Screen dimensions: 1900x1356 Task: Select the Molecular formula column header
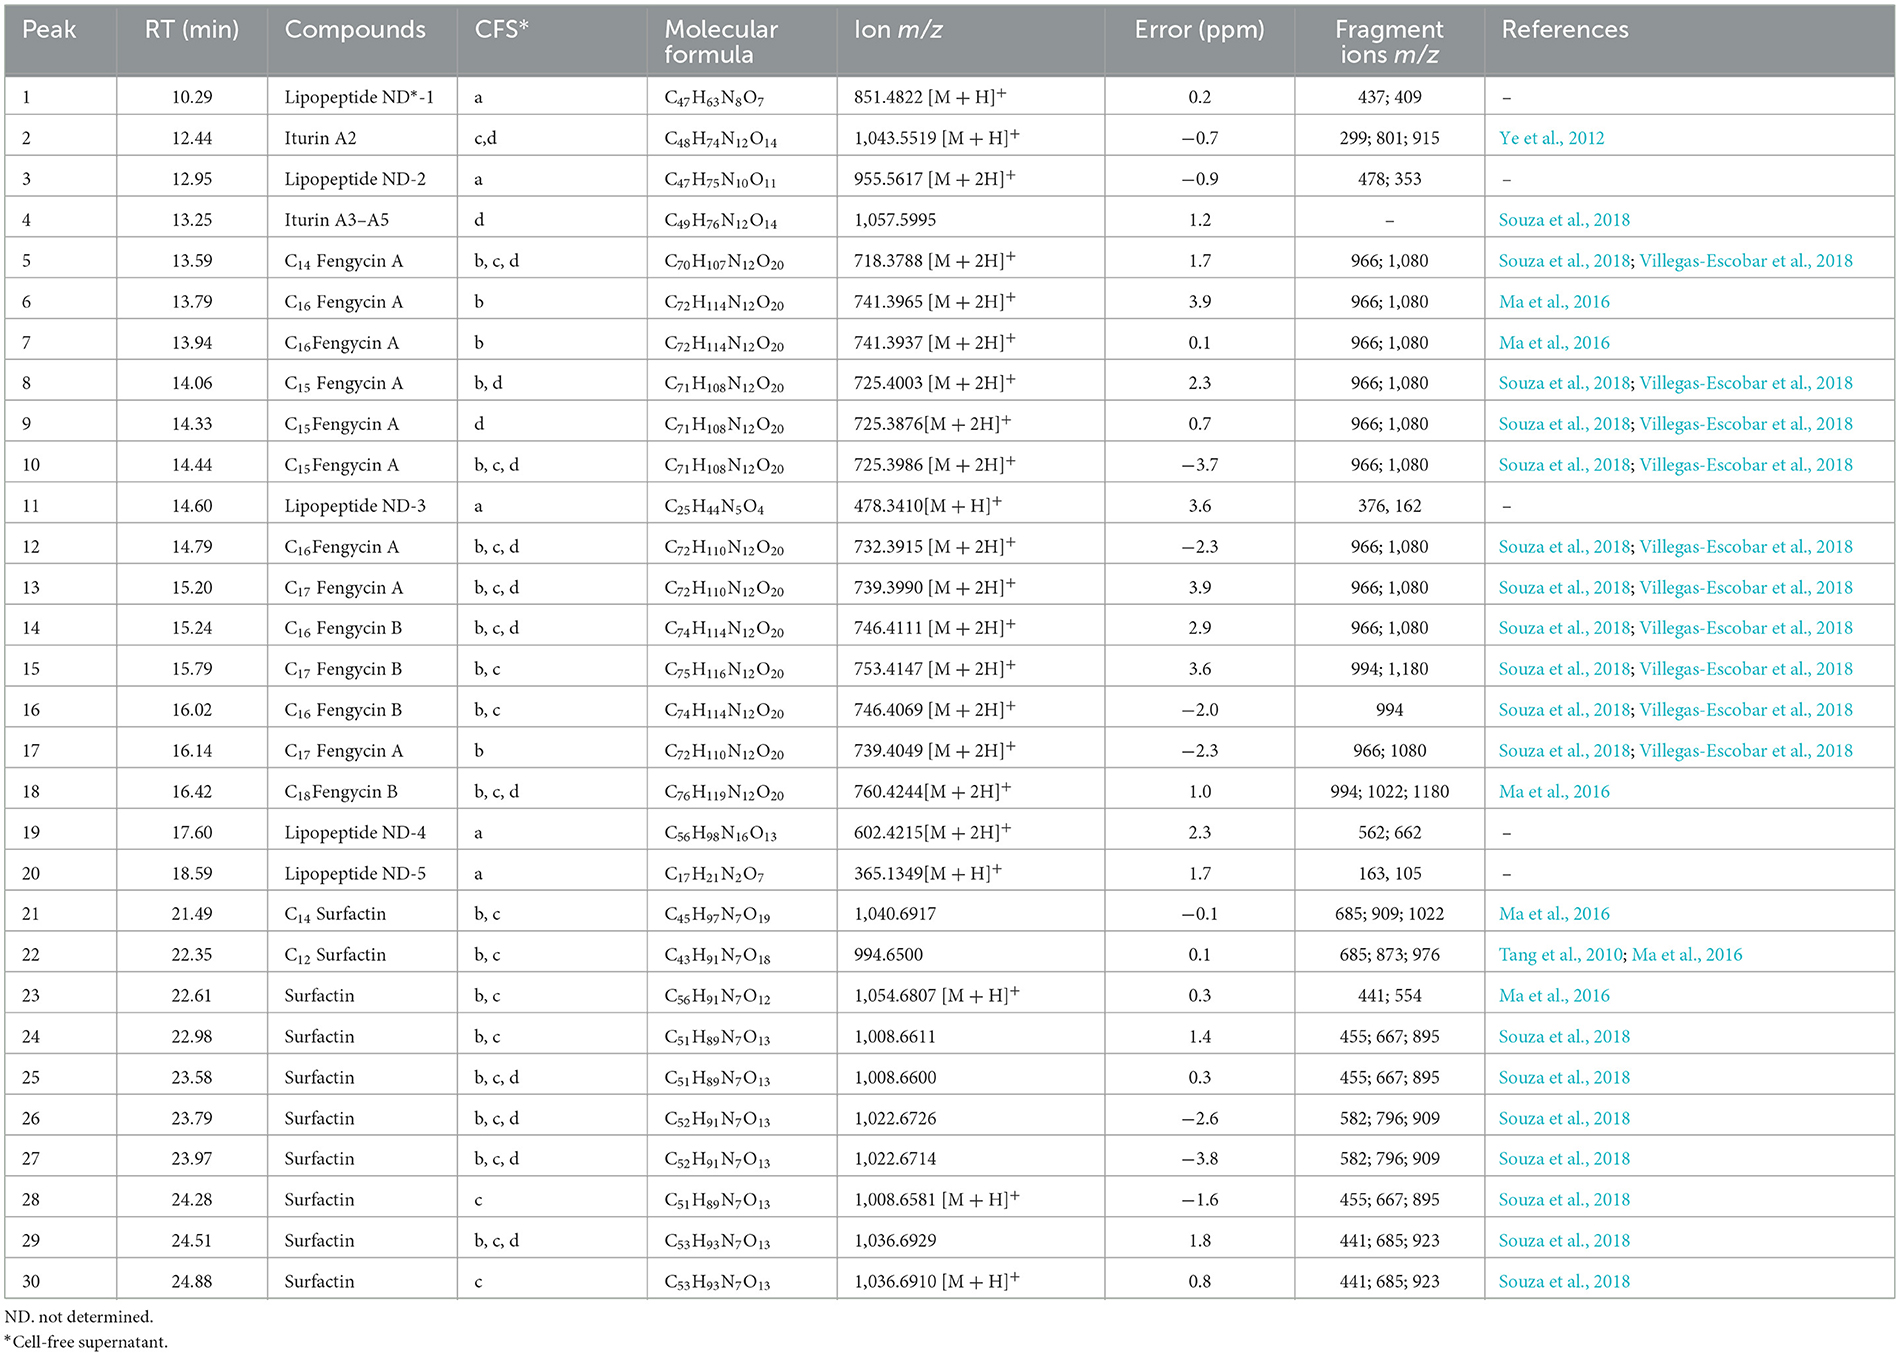click(721, 42)
